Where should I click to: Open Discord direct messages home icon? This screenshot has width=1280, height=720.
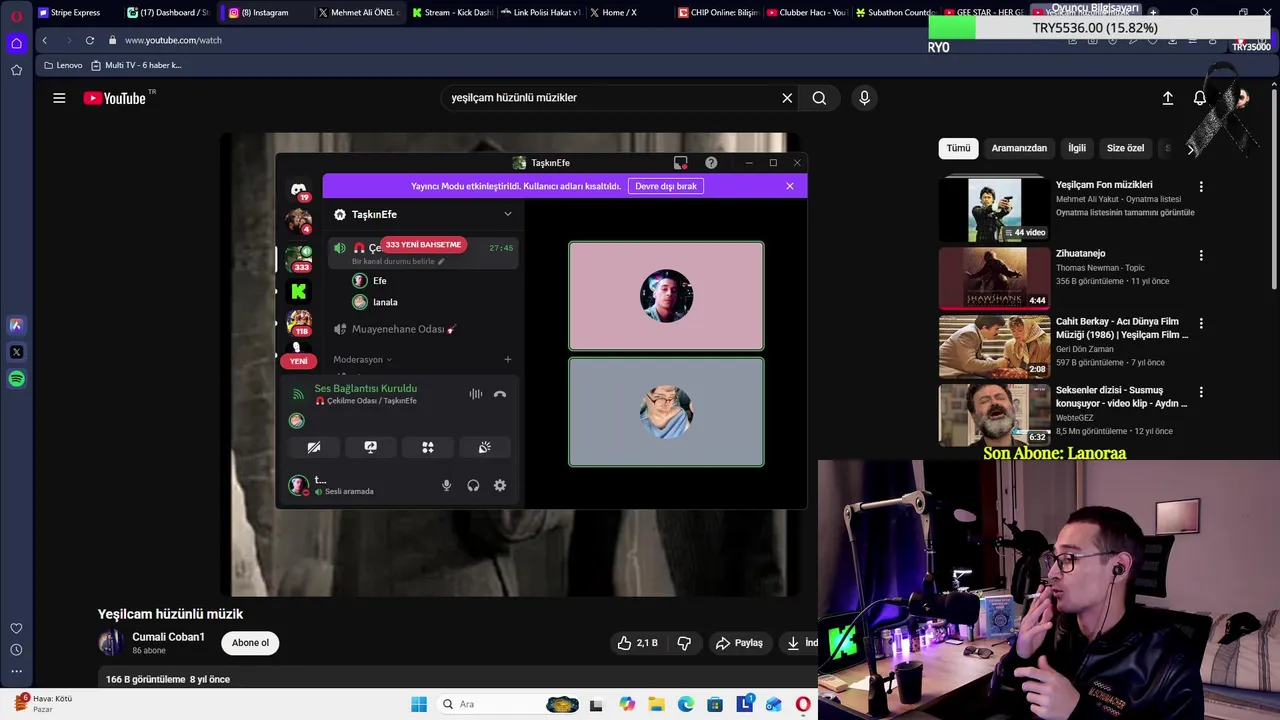tap(298, 189)
